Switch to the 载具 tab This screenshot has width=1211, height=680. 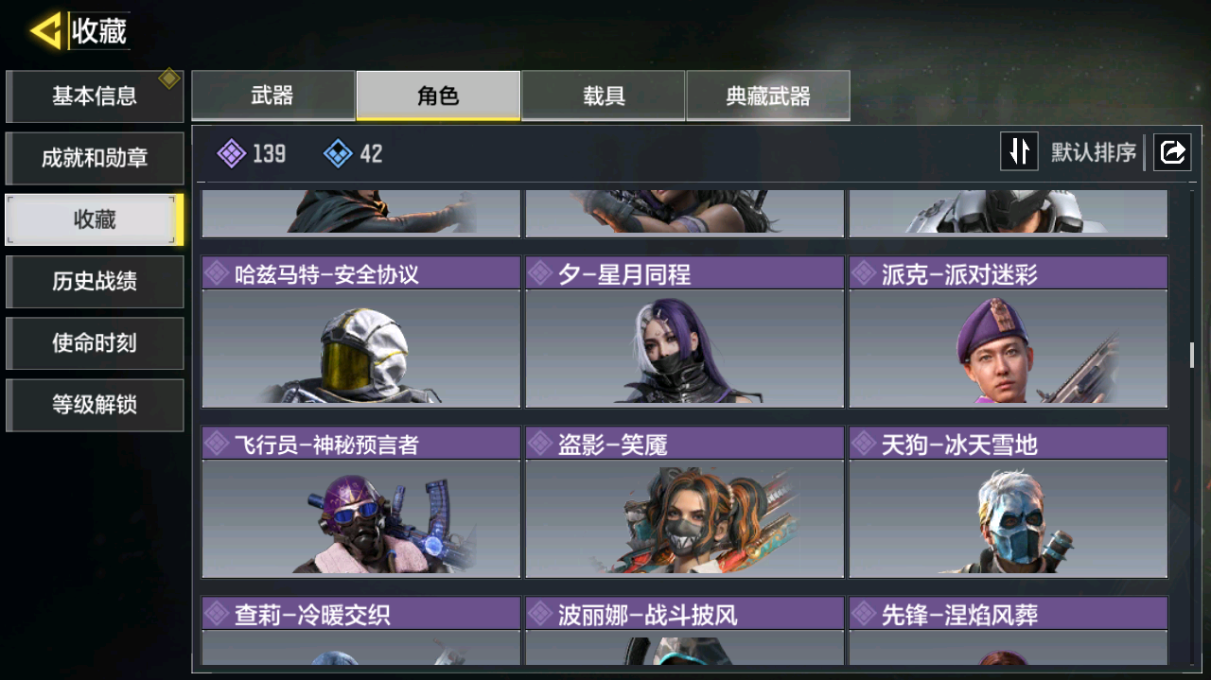(604, 96)
